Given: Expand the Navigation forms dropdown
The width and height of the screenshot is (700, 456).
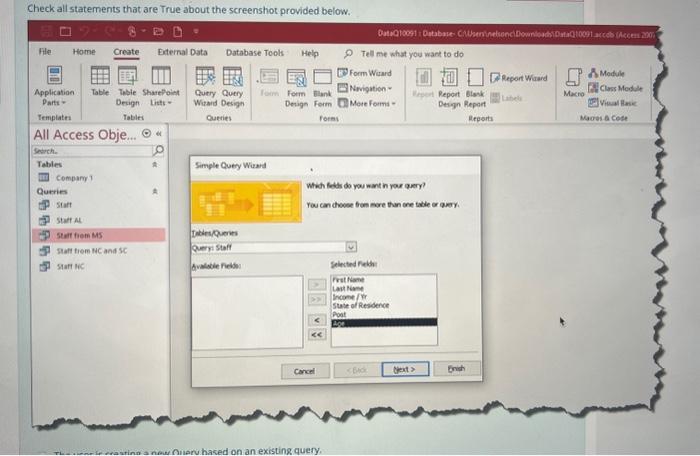Looking at the screenshot, I should (365, 88).
